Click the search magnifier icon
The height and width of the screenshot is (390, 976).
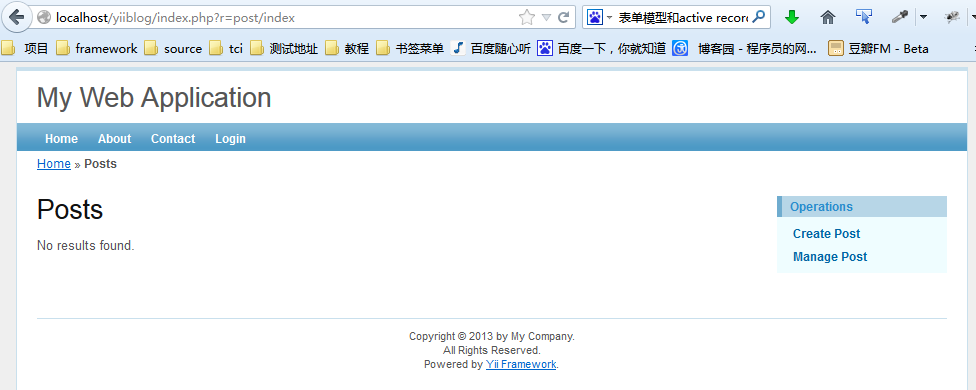pyautogui.click(x=758, y=17)
